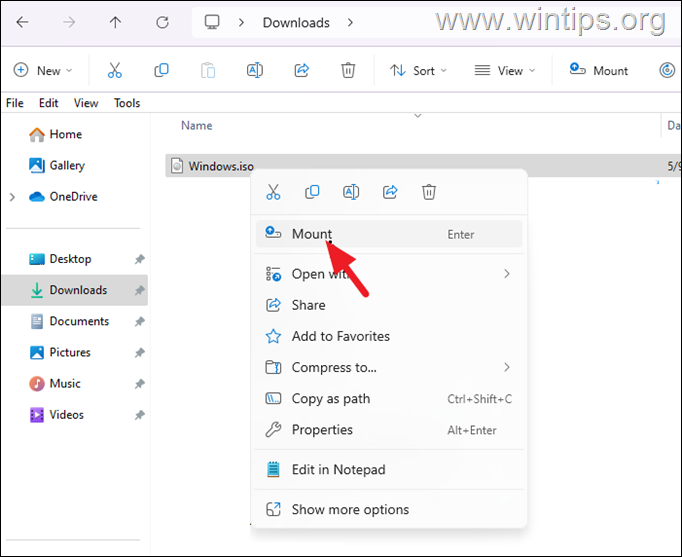Expand Open with submenu
The height and width of the screenshot is (557, 682).
click(389, 274)
